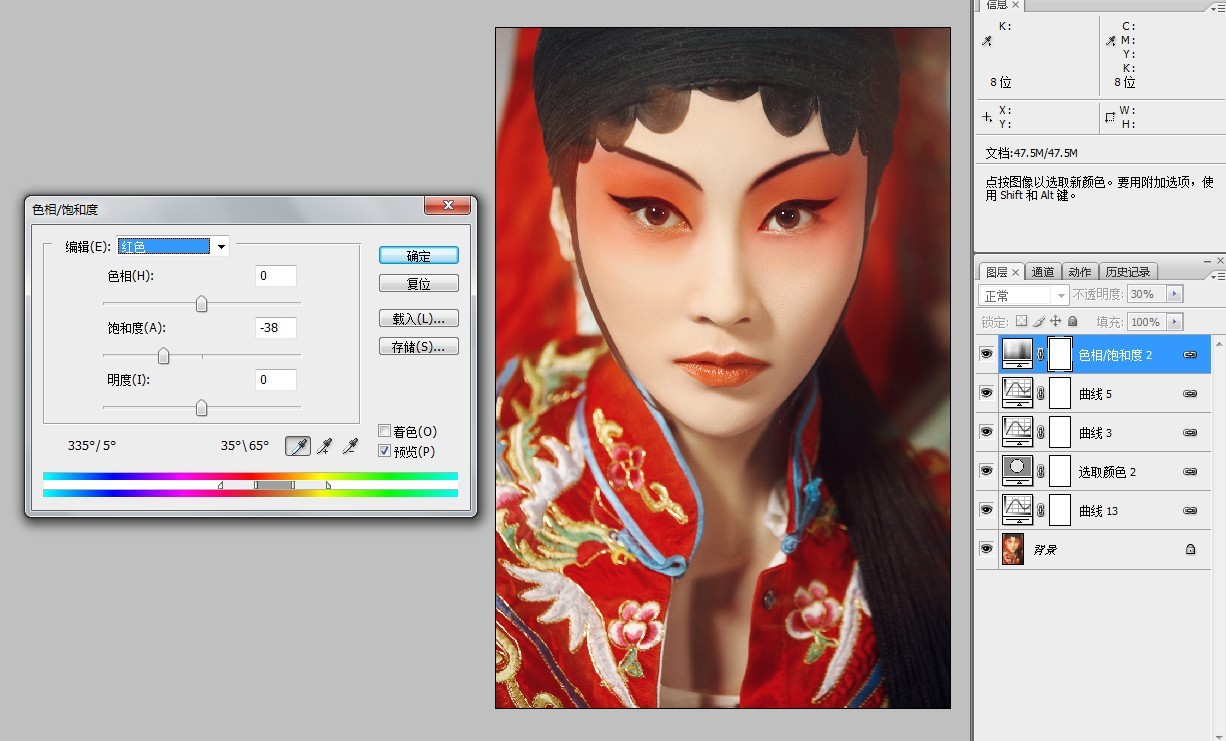This screenshot has height=741, width=1226.
Task: Click the 存储(S)... save button
Action: [x=419, y=347]
